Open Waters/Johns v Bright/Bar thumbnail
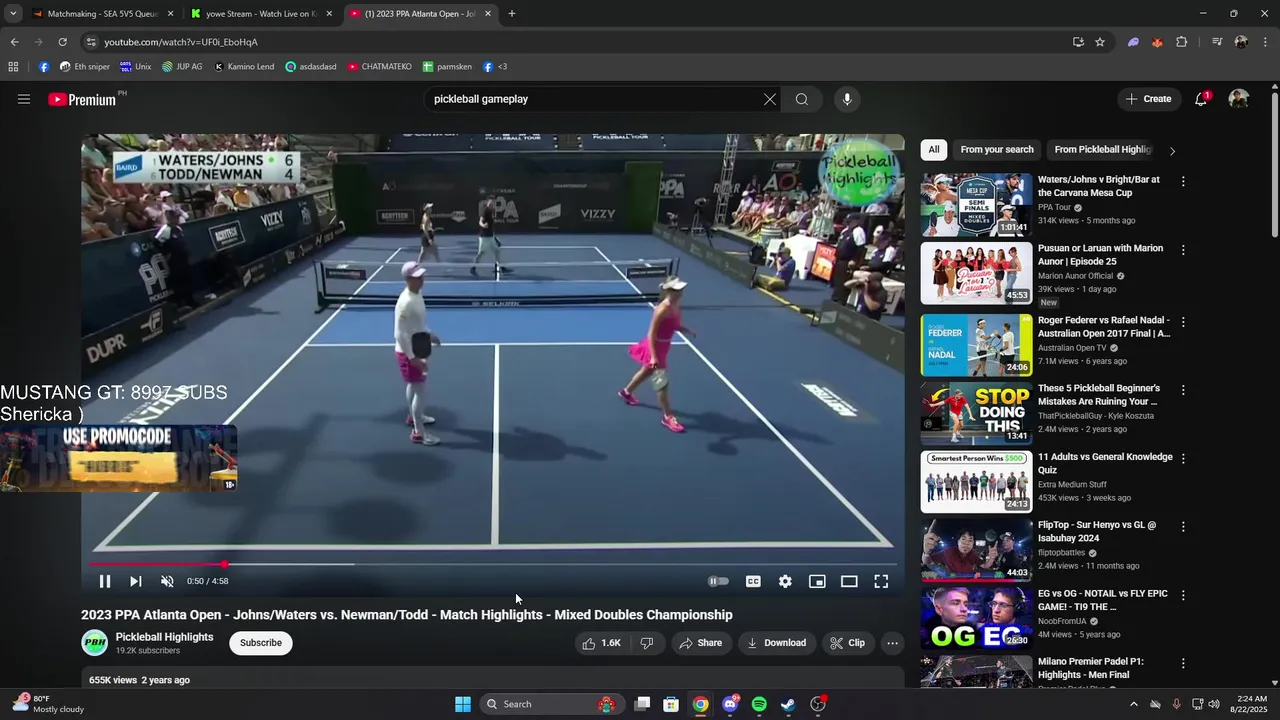The width and height of the screenshot is (1280, 720). (976, 204)
